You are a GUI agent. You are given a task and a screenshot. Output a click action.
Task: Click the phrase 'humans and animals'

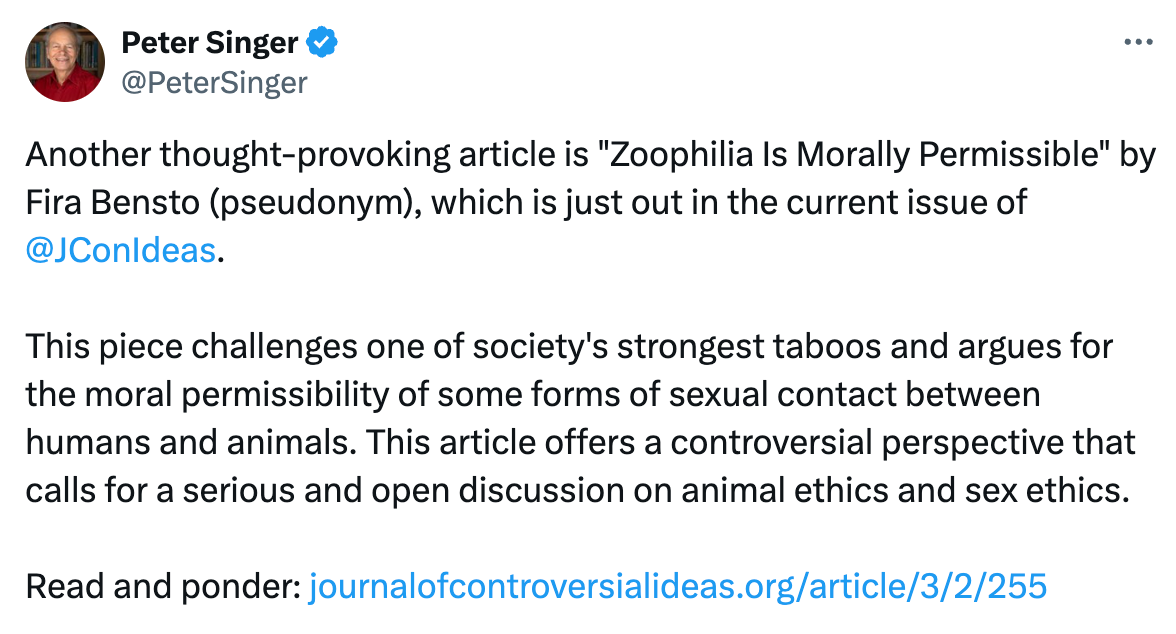(x=190, y=443)
